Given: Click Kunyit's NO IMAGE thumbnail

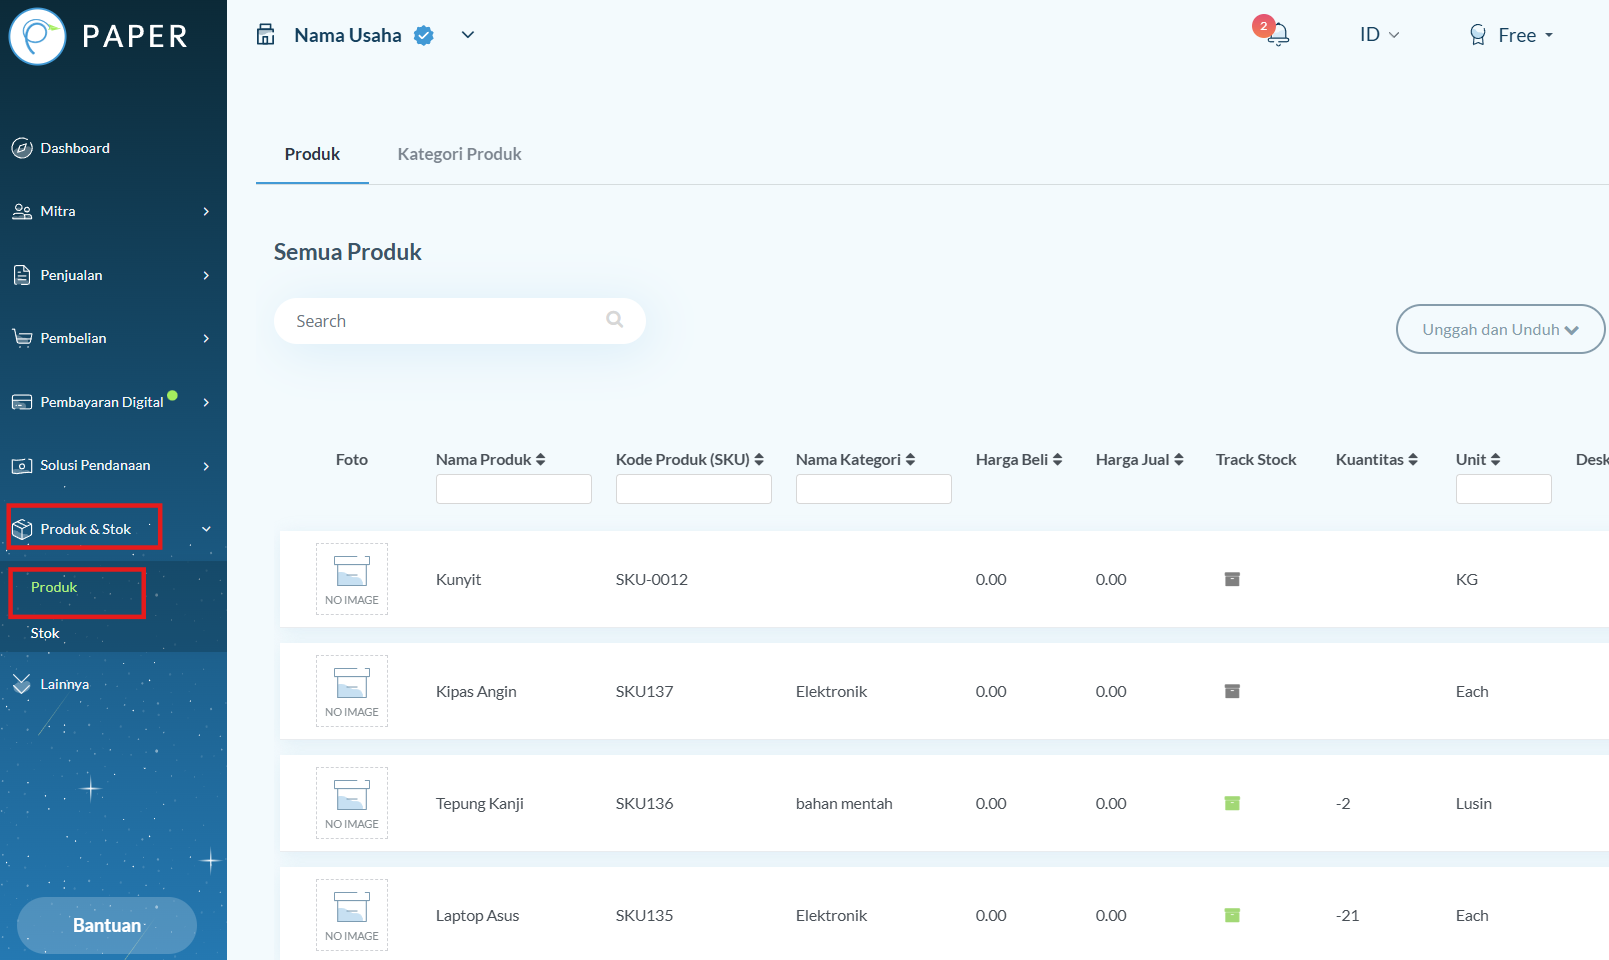Looking at the screenshot, I should pyautogui.click(x=352, y=579).
